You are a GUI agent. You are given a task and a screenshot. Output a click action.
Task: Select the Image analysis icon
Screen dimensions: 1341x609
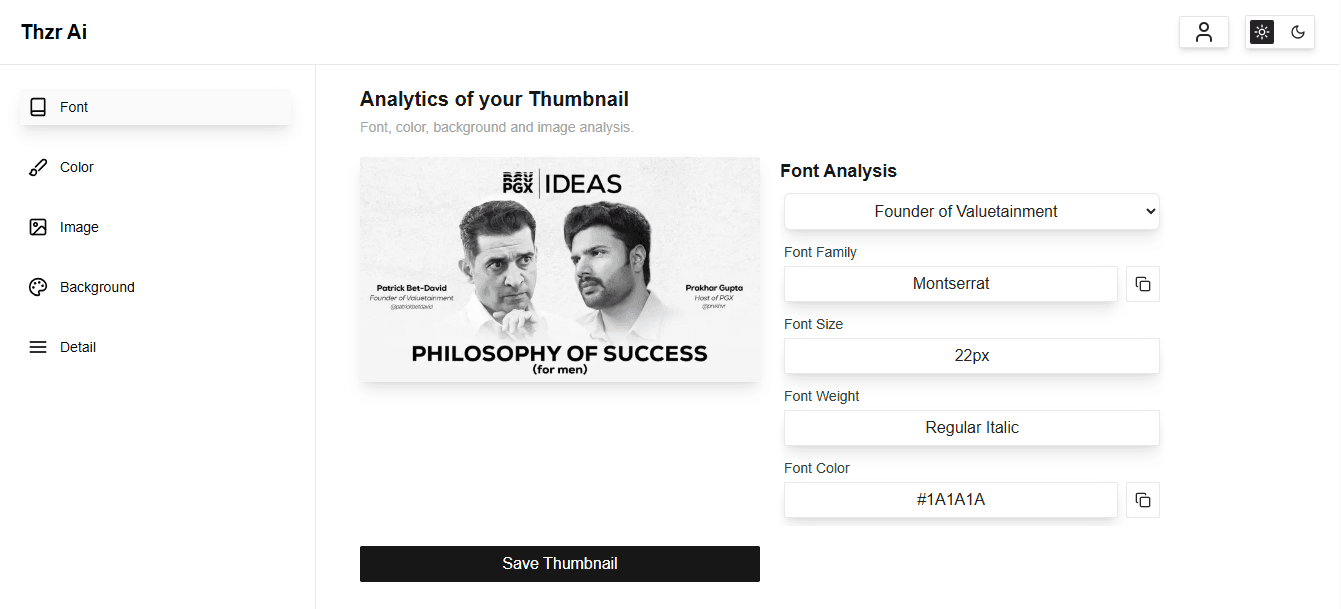[38, 227]
